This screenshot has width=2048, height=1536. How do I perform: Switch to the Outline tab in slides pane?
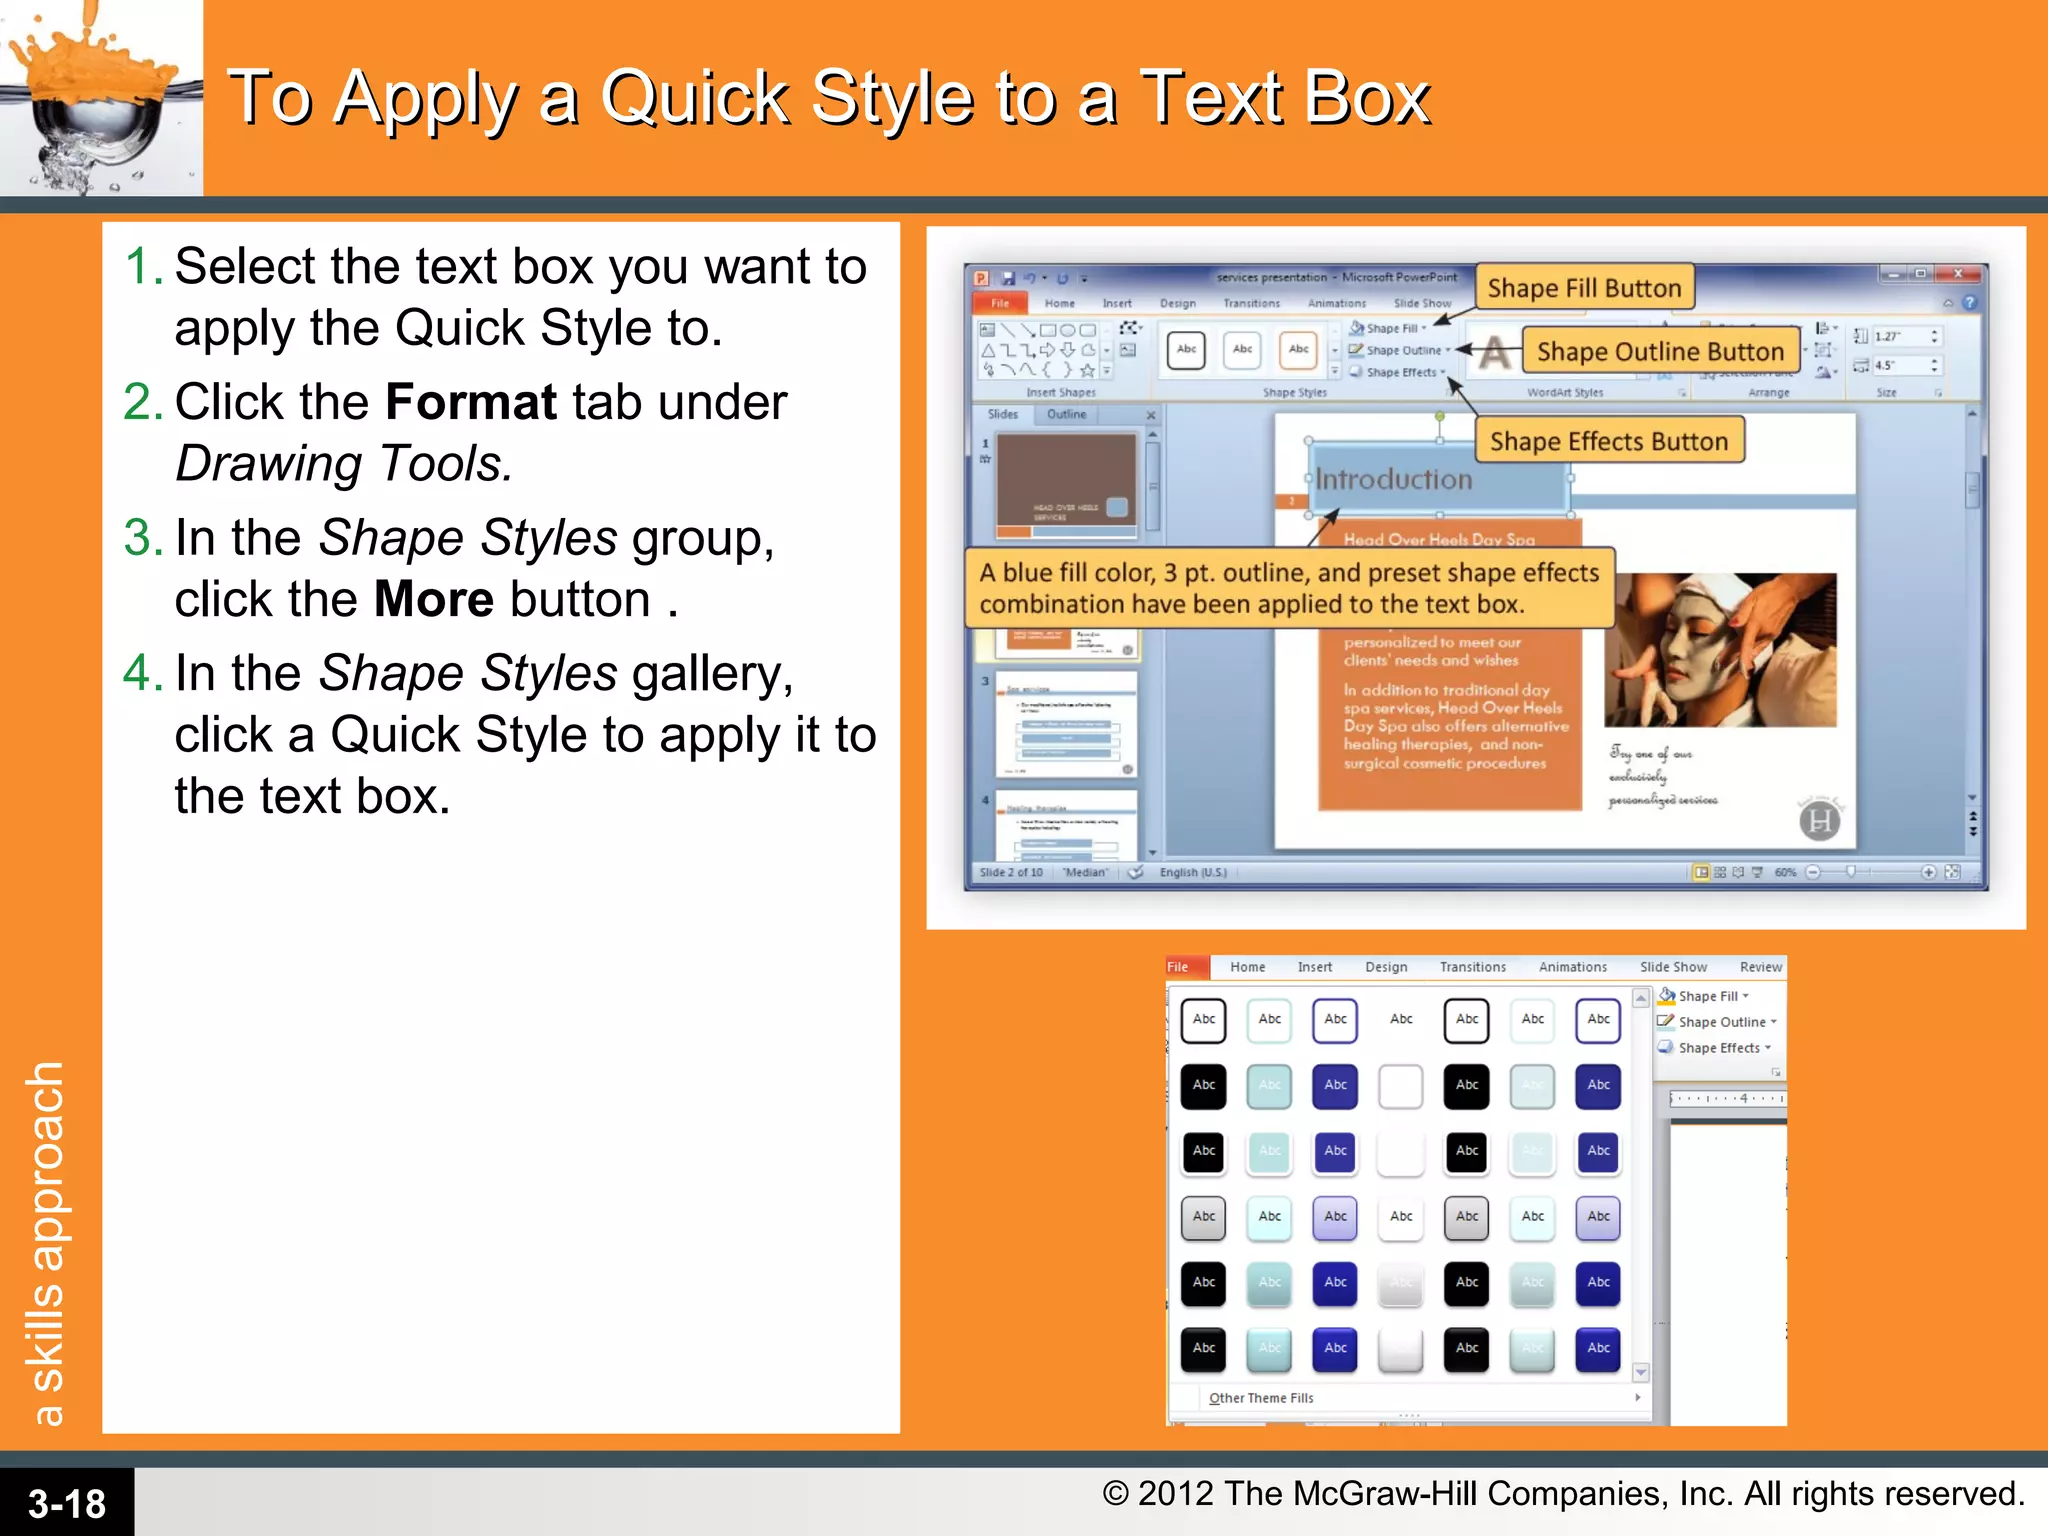[1066, 414]
